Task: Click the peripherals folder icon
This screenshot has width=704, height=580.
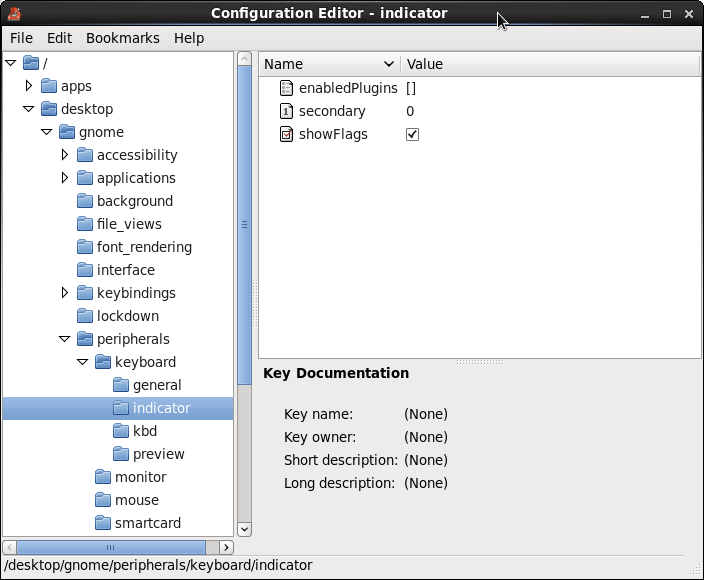Action: pyautogui.click(x=85, y=339)
